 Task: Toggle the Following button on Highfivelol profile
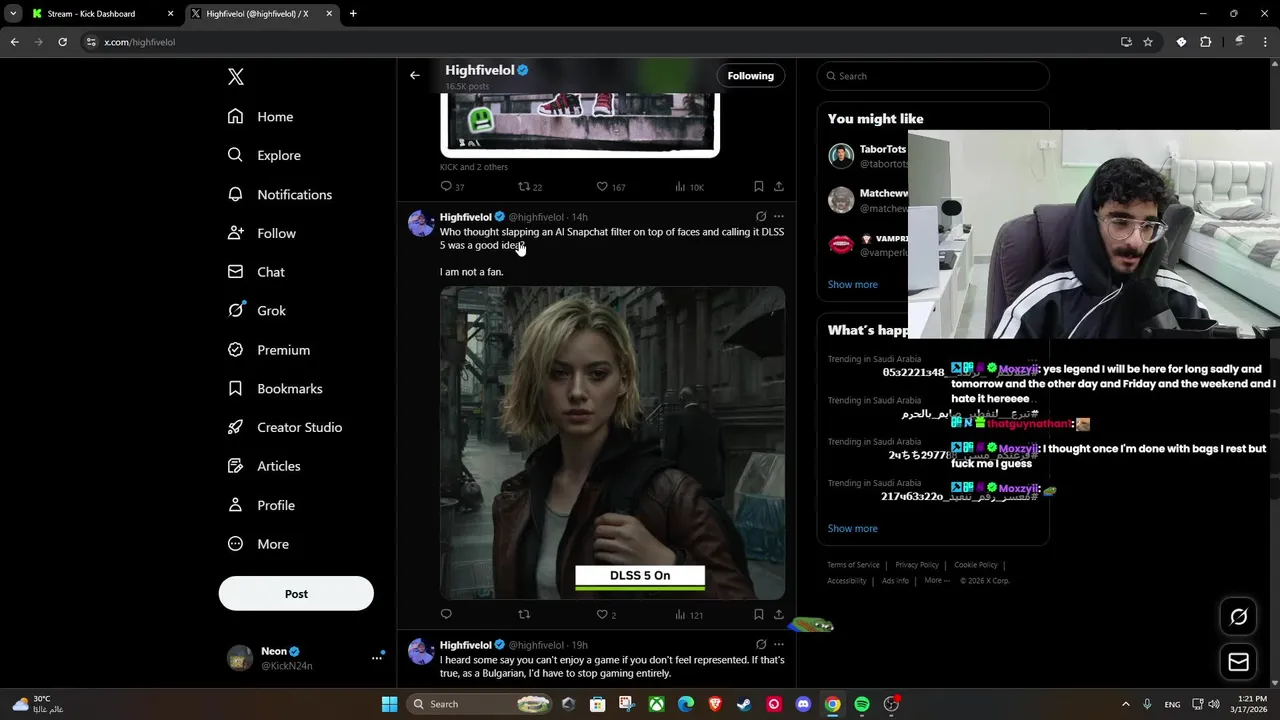click(x=750, y=76)
